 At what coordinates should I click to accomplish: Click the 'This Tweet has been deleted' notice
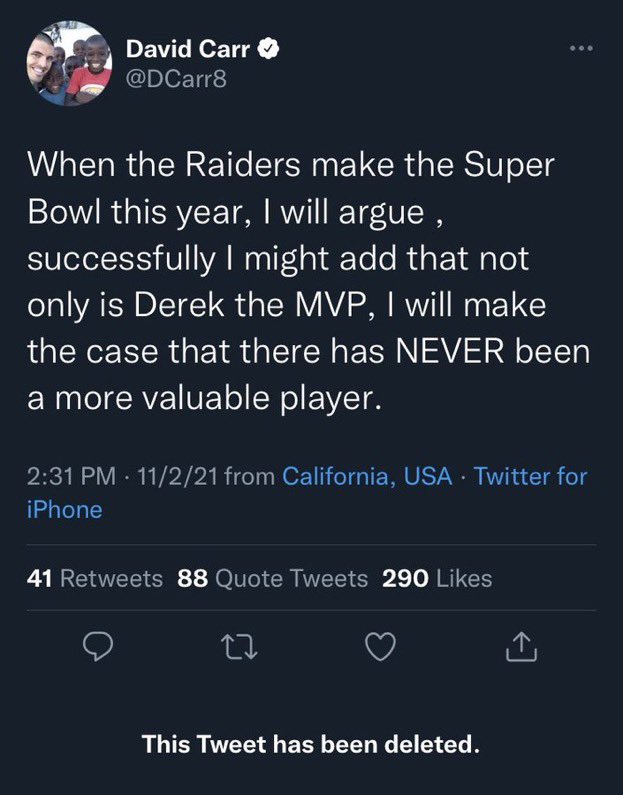click(x=311, y=744)
